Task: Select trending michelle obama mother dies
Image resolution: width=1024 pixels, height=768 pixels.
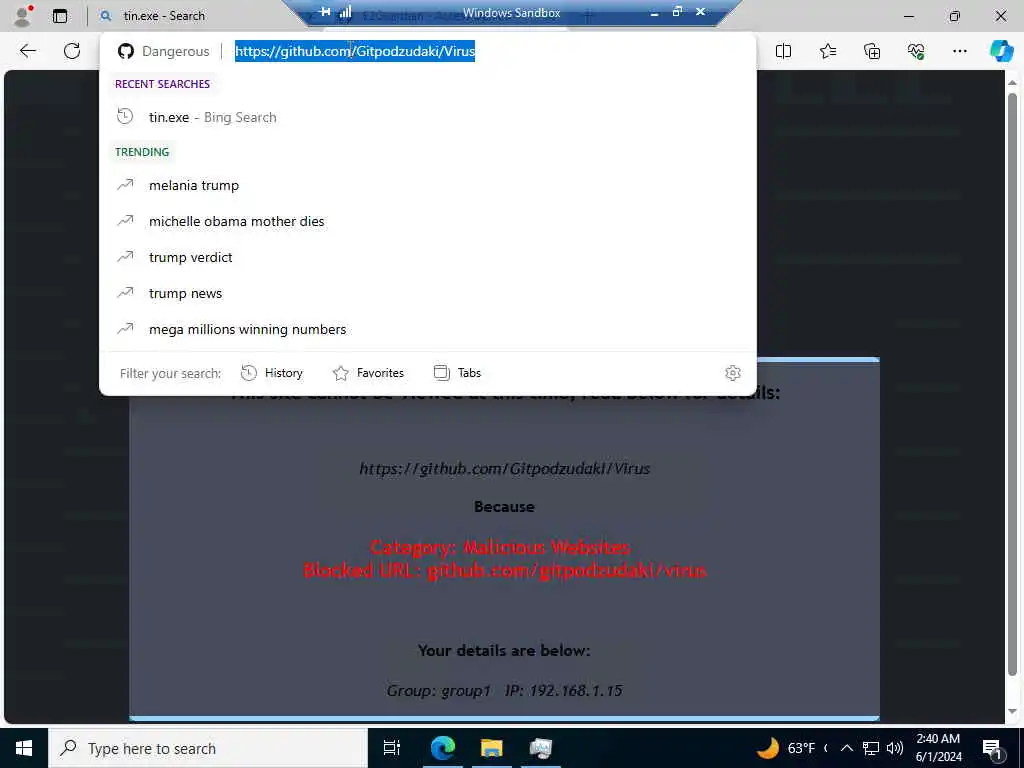Action: (428, 221)
